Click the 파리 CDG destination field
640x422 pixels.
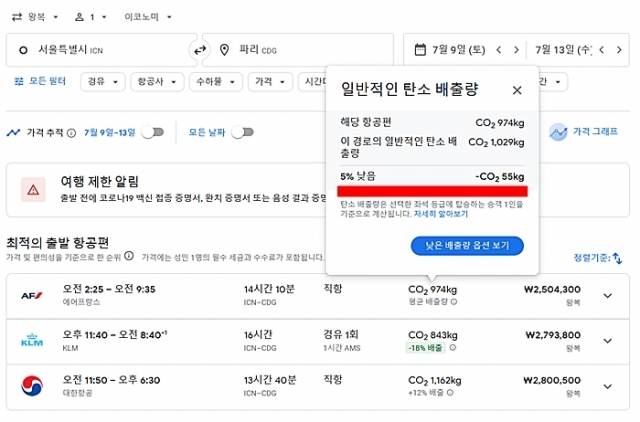tap(298, 50)
